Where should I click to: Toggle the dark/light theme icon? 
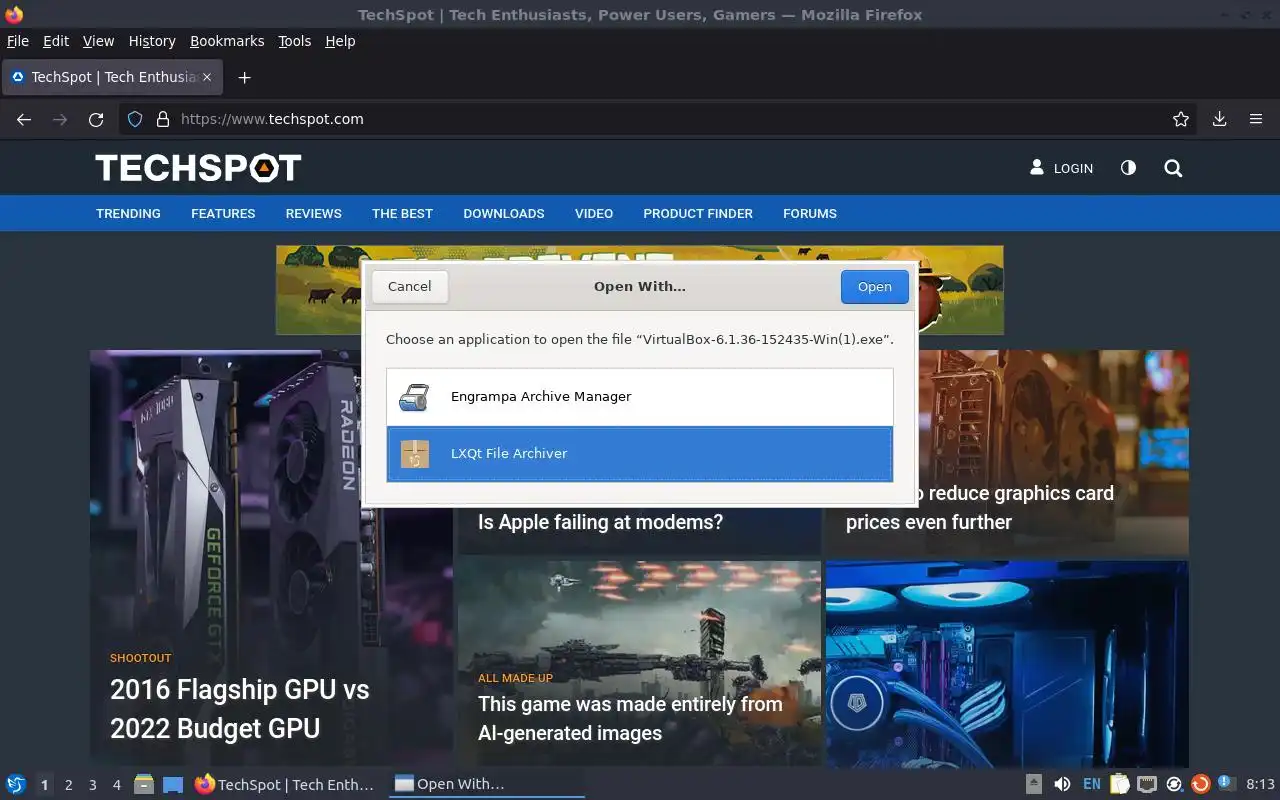coord(1128,168)
